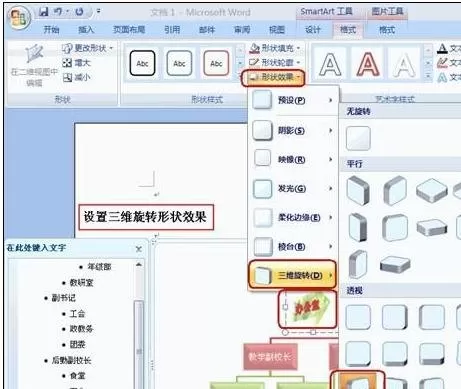
Task: Select highlighted orange 透视 preset
Action: (x=358, y=380)
